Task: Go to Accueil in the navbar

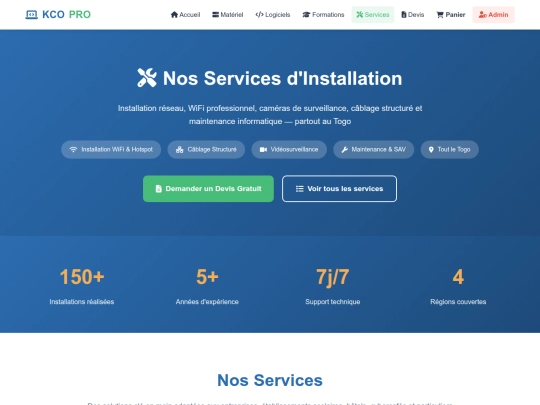Action: point(185,14)
